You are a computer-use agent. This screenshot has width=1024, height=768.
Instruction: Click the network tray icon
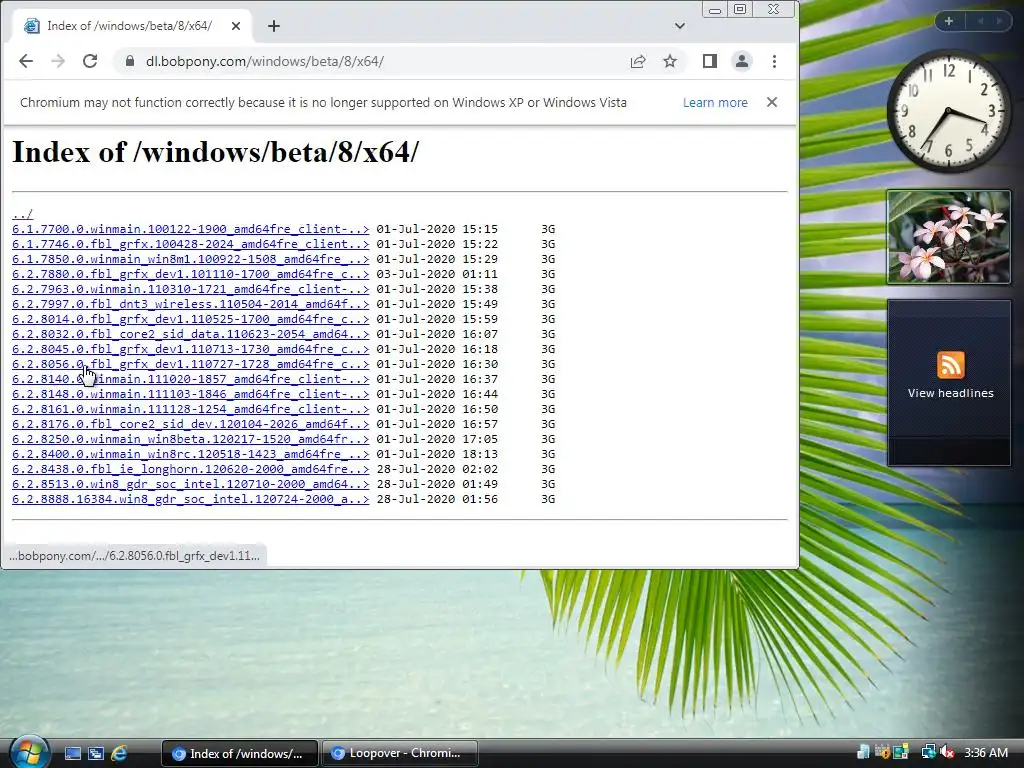click(928, 752)
